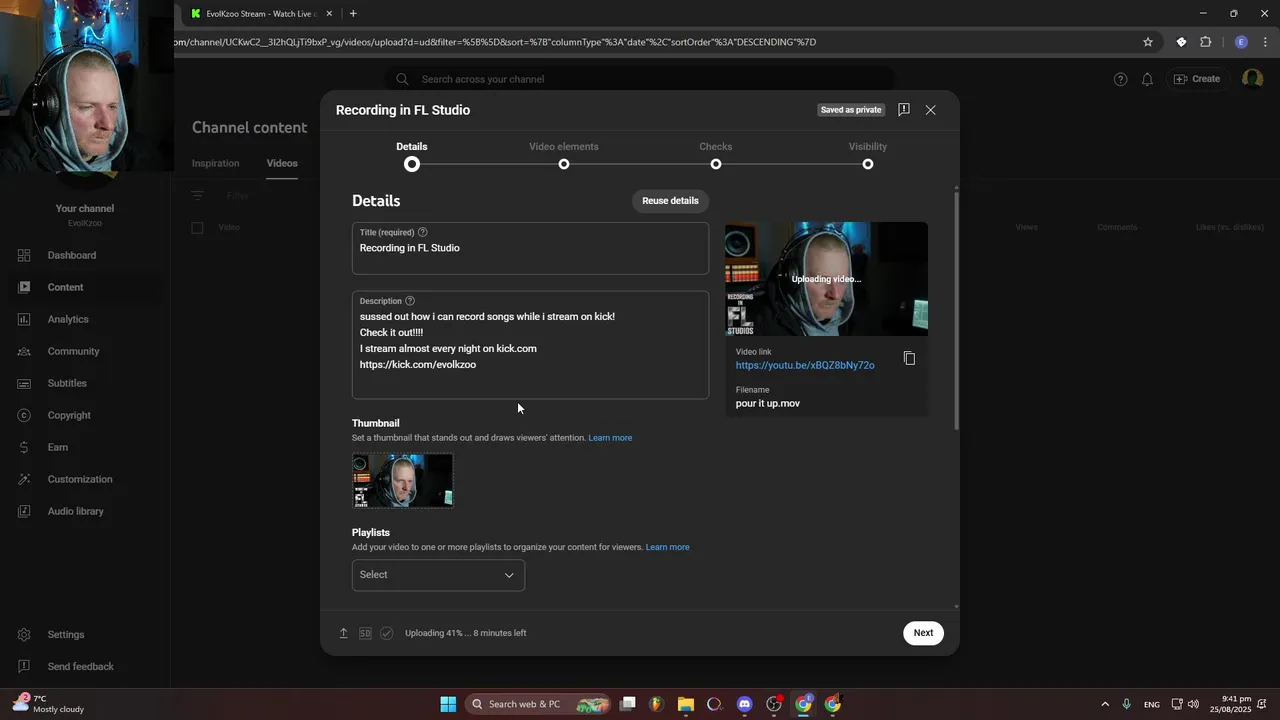Screen dimensions: 1280x720
Task: Click the SD processing status icon
Action: click(365, 633)
